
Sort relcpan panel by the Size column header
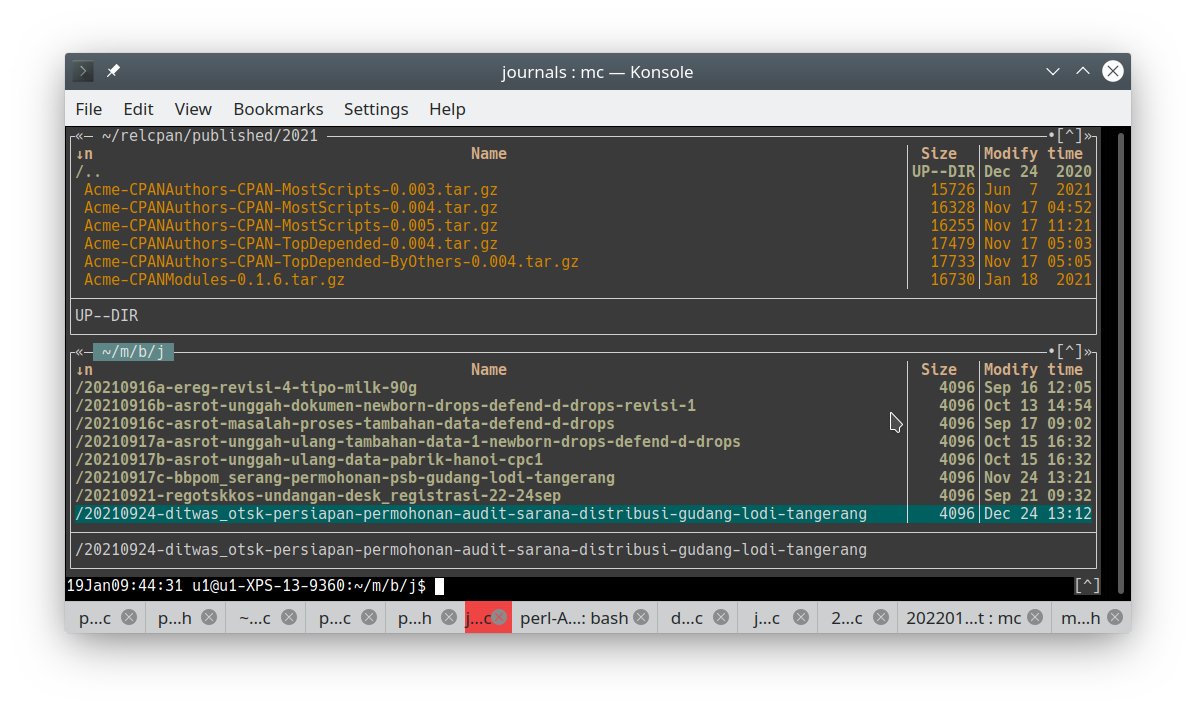(x=939, y=154)
